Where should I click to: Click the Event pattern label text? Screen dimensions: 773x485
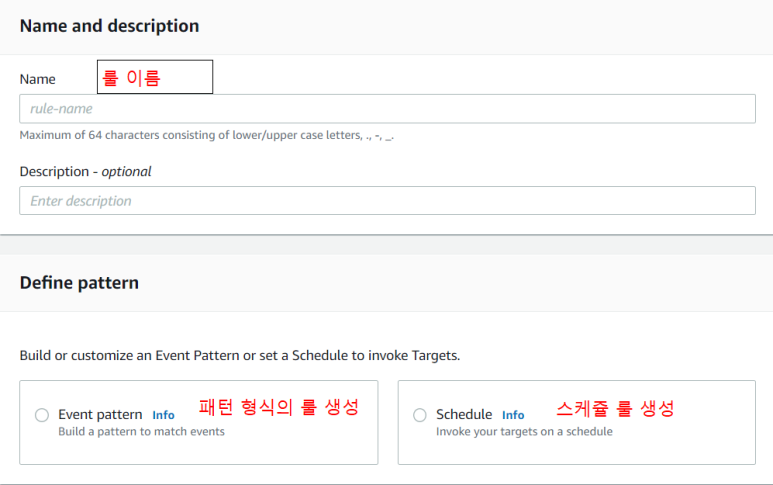[100, 415]
